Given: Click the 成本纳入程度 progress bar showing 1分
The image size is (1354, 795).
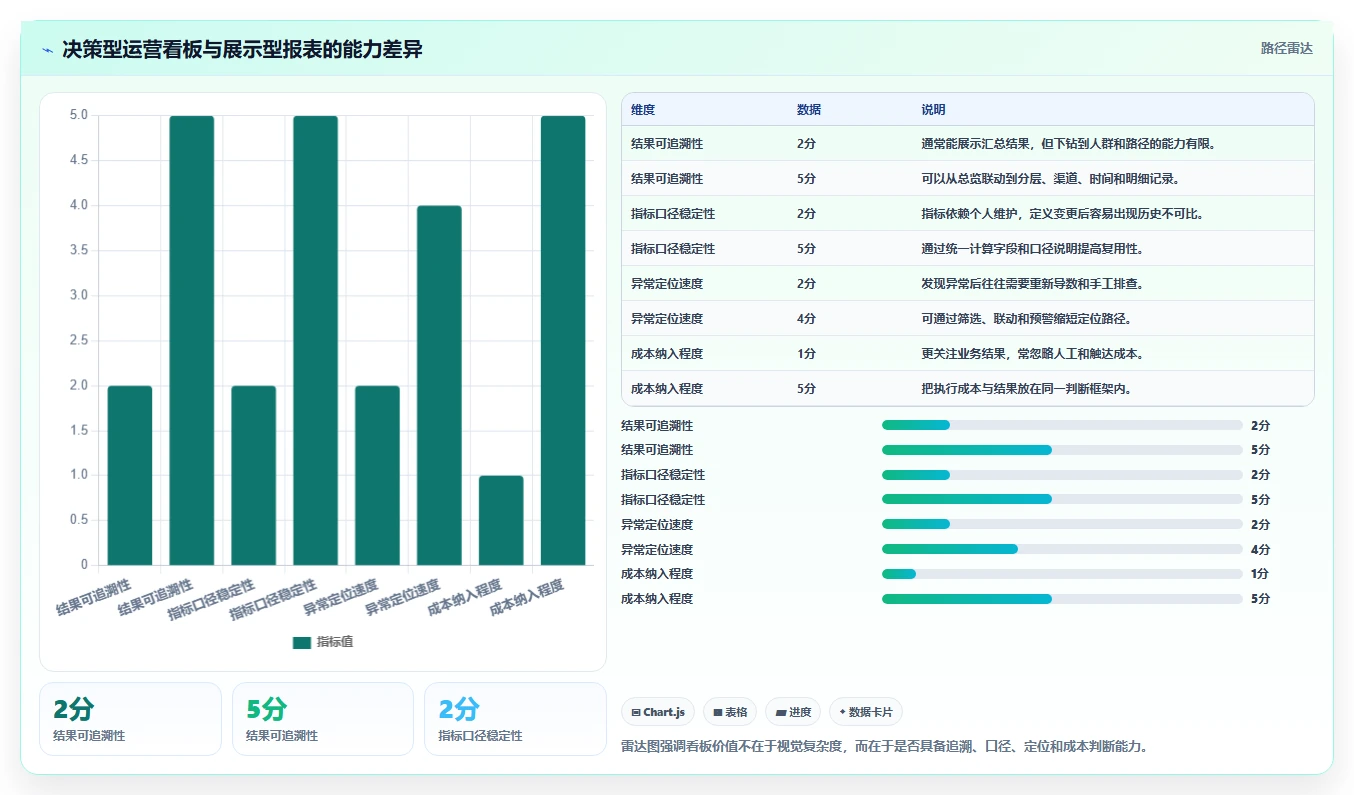Looking at the screenshot, I should pyautogui.click(x=1062, y=574).
